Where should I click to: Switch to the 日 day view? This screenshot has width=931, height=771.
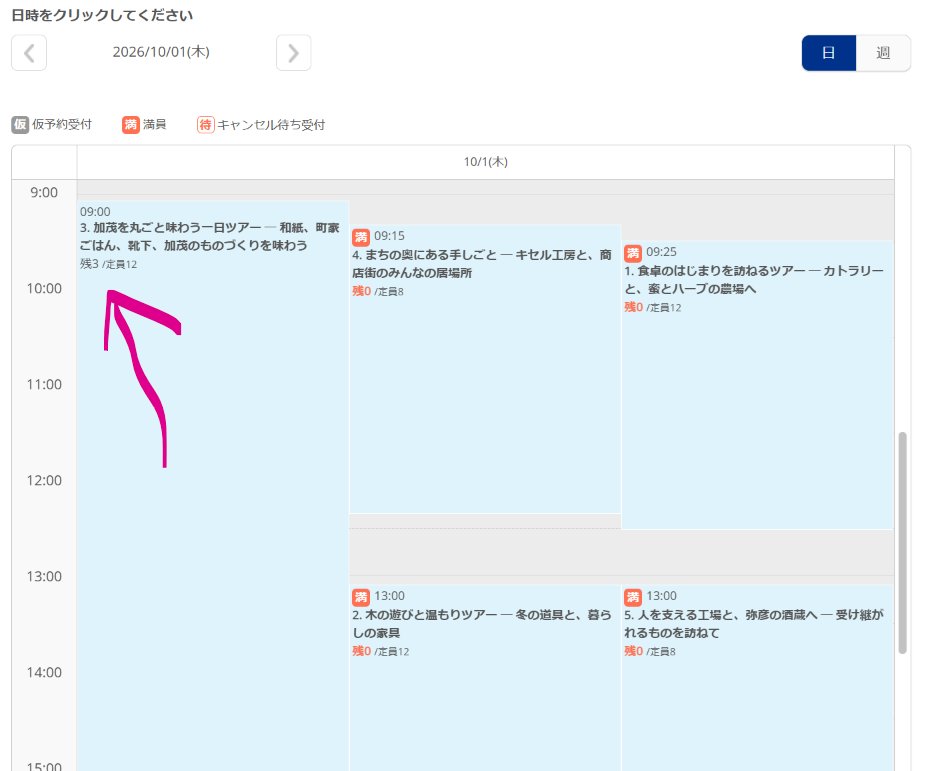tap(829, 53)
